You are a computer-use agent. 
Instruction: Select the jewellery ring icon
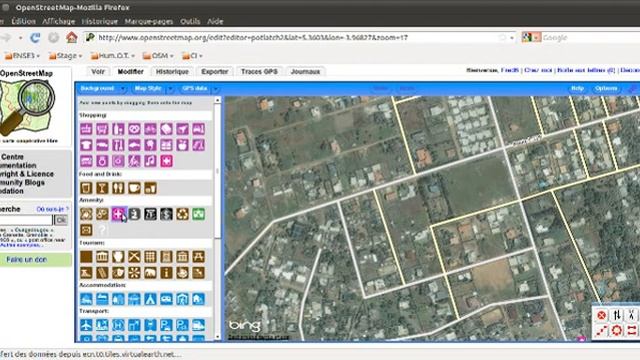tap(102, 161)
